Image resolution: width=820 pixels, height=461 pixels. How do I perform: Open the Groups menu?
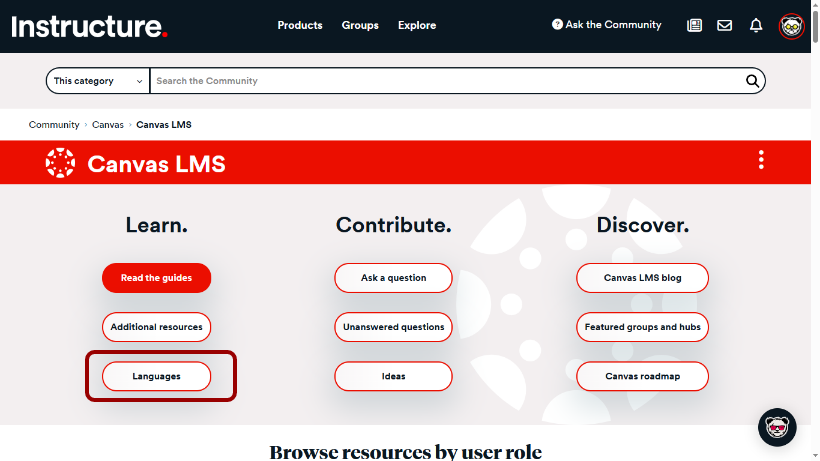[360, 25]
